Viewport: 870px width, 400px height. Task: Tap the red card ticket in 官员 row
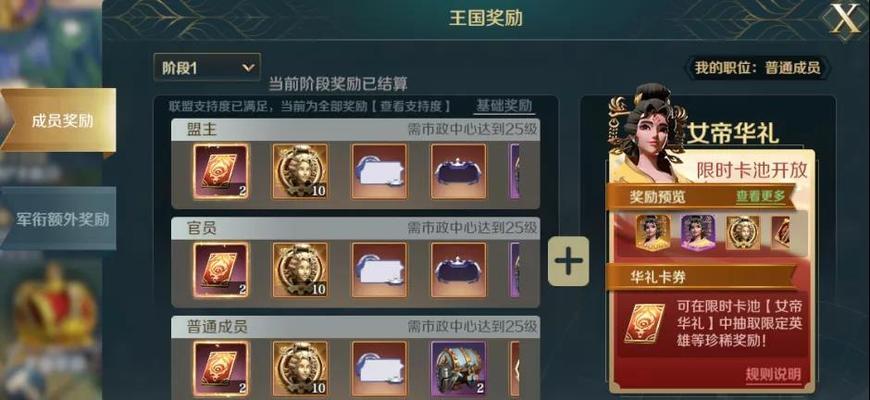click(220, 270)
